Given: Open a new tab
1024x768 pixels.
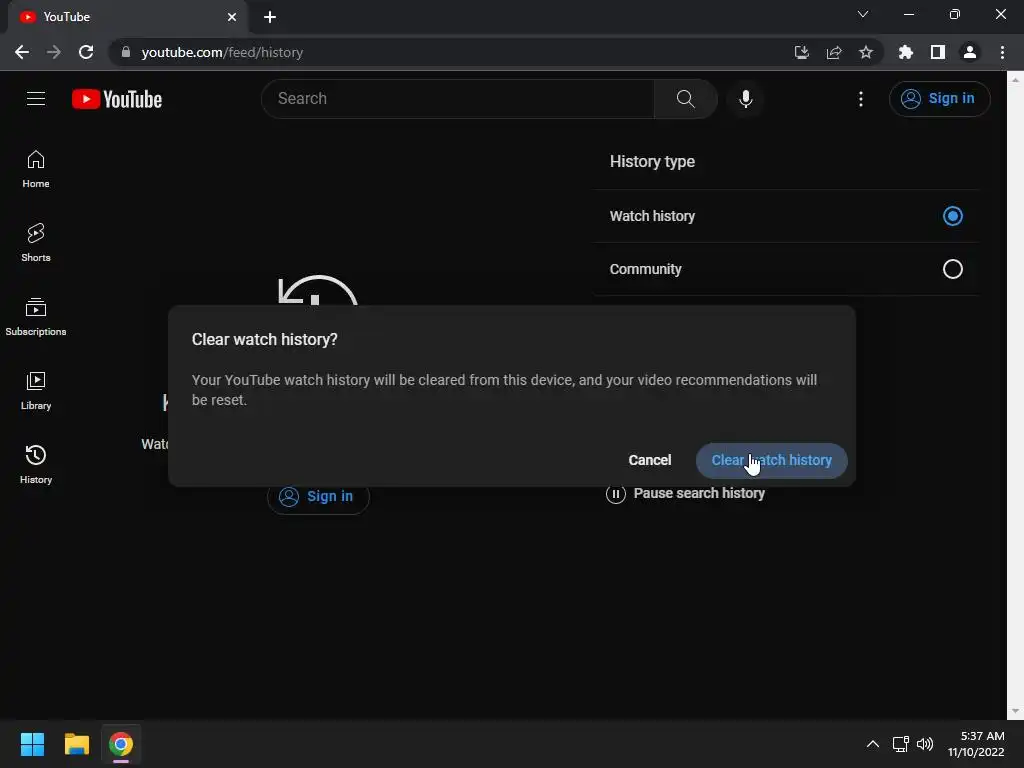Looking at the screenshot, I should pos(270,17).
